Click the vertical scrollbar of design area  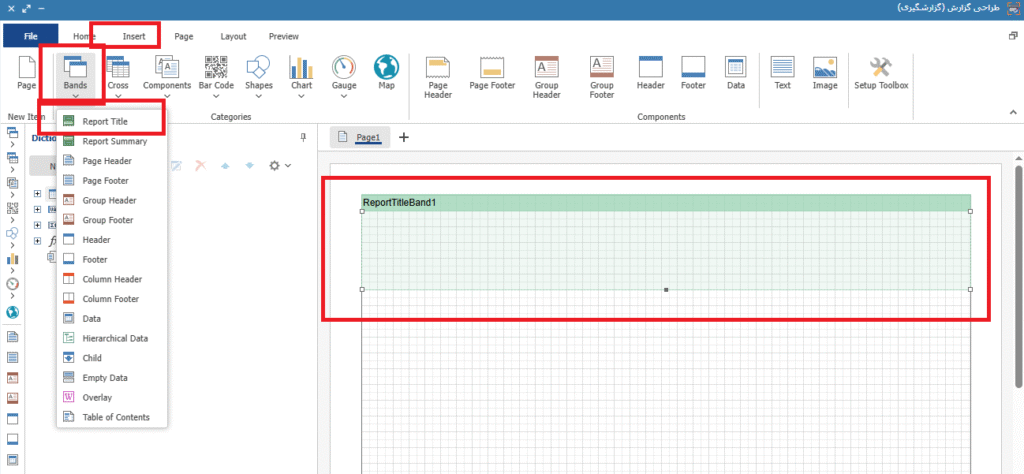point(1017,270)
